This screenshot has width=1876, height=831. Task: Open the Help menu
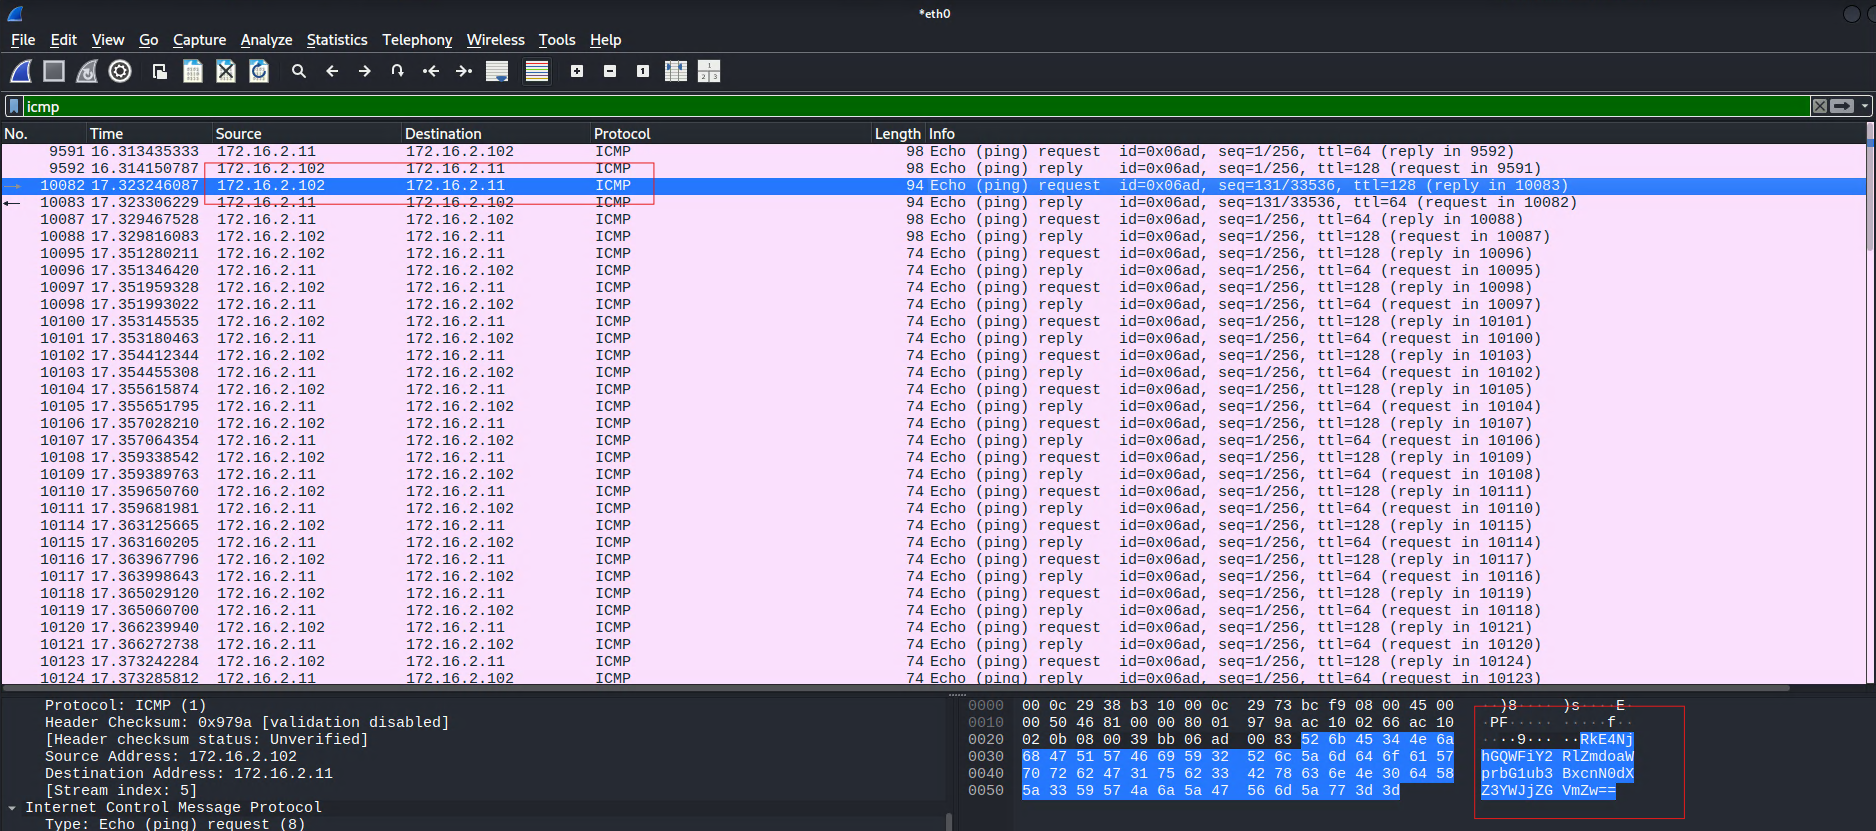point(606,40)
